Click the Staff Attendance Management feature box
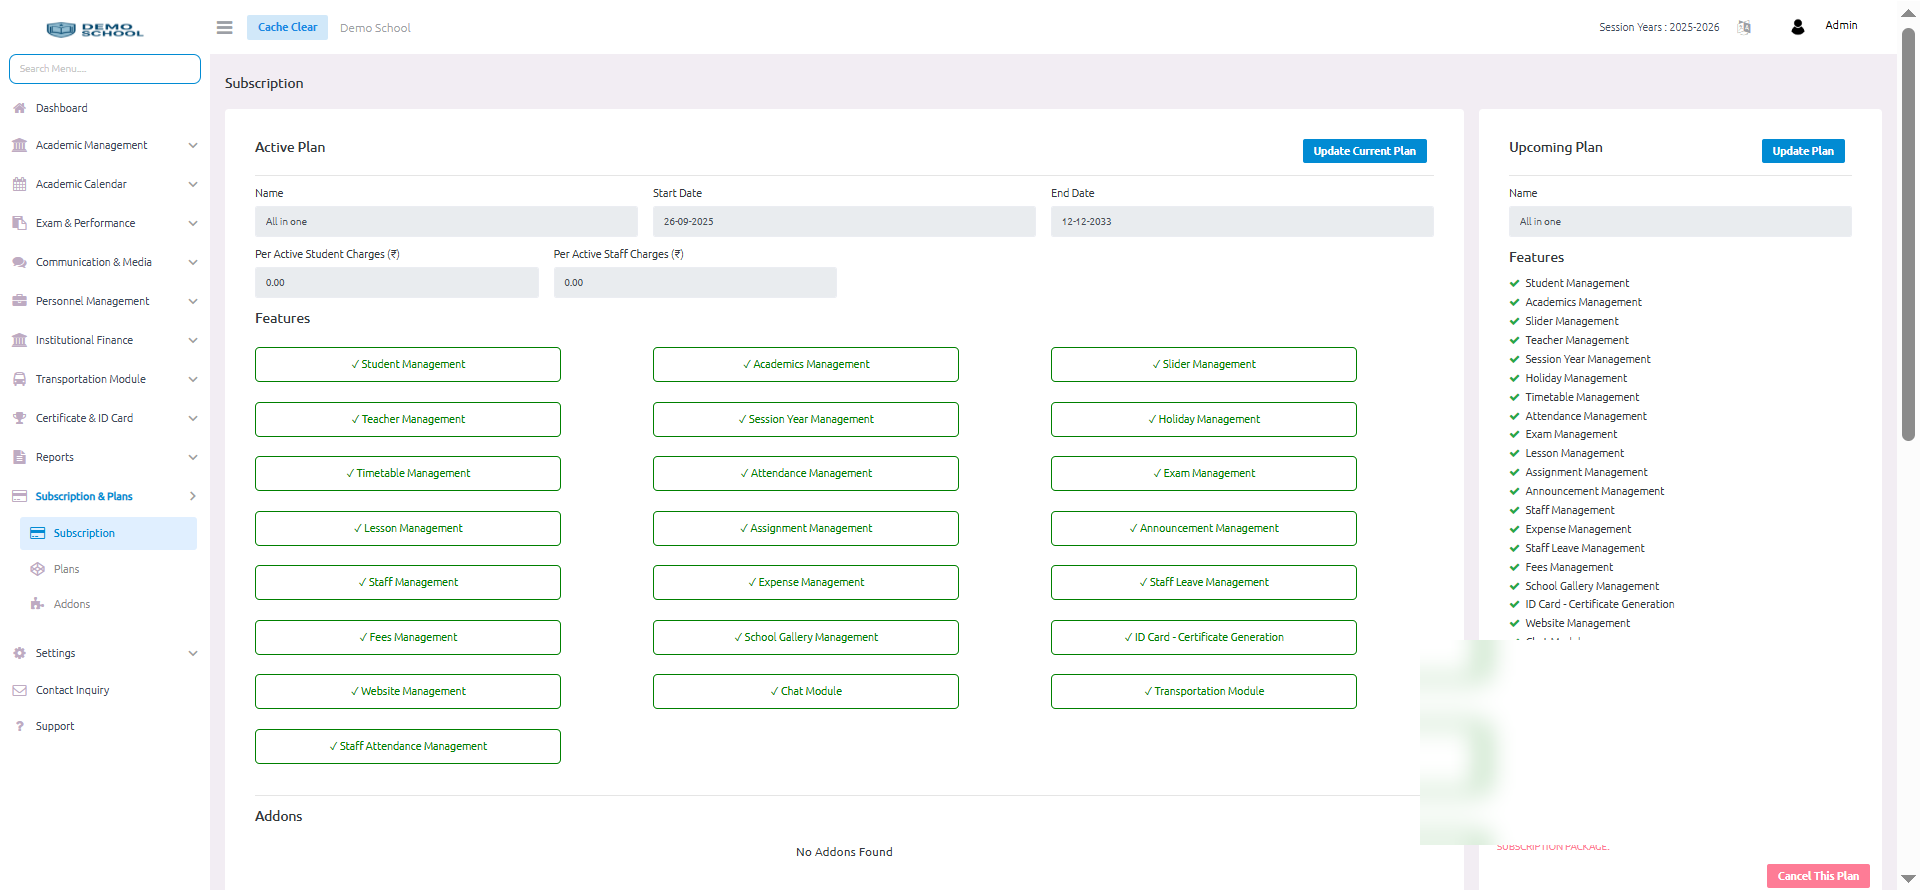The image size is (1920, 890). point(408,746)
